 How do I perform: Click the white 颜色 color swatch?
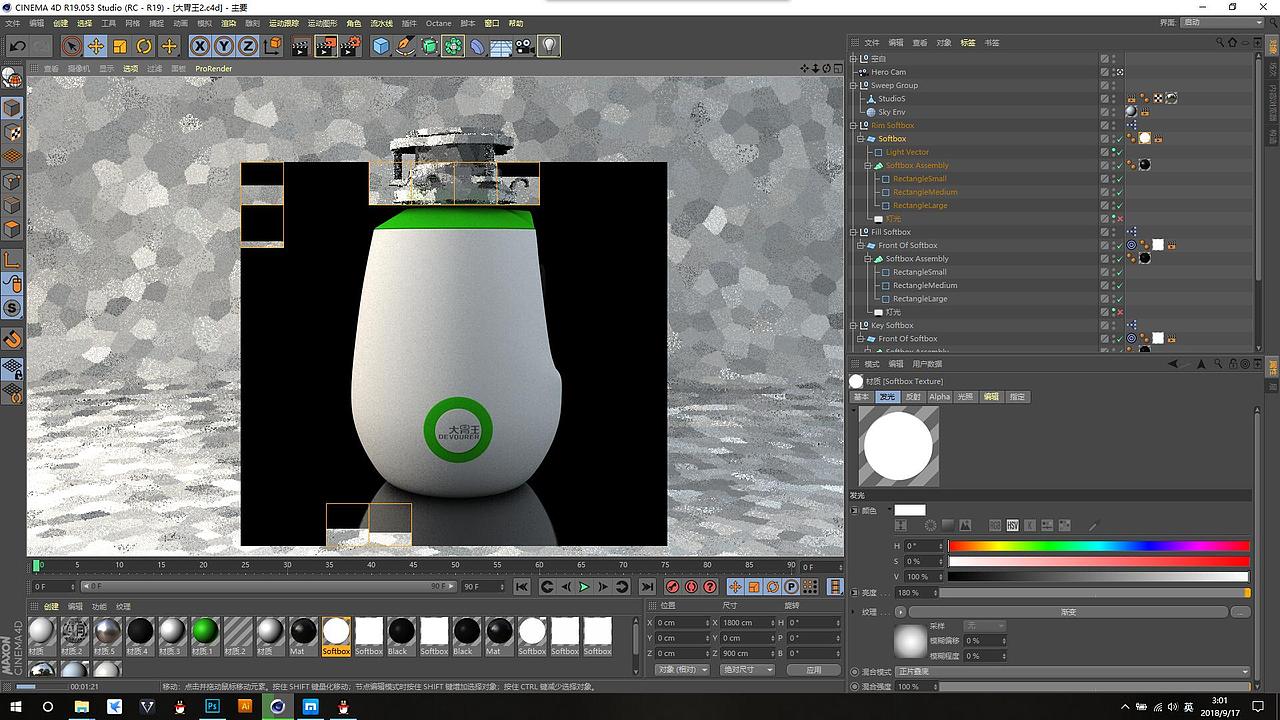pyautogui.click(x=910, y=510)
